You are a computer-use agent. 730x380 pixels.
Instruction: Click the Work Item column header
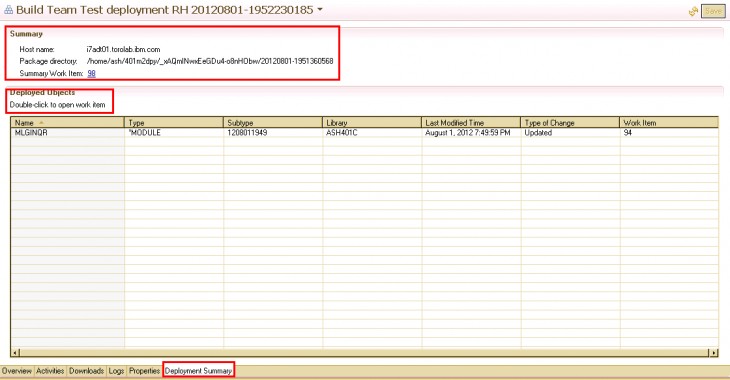coord(669,122)
